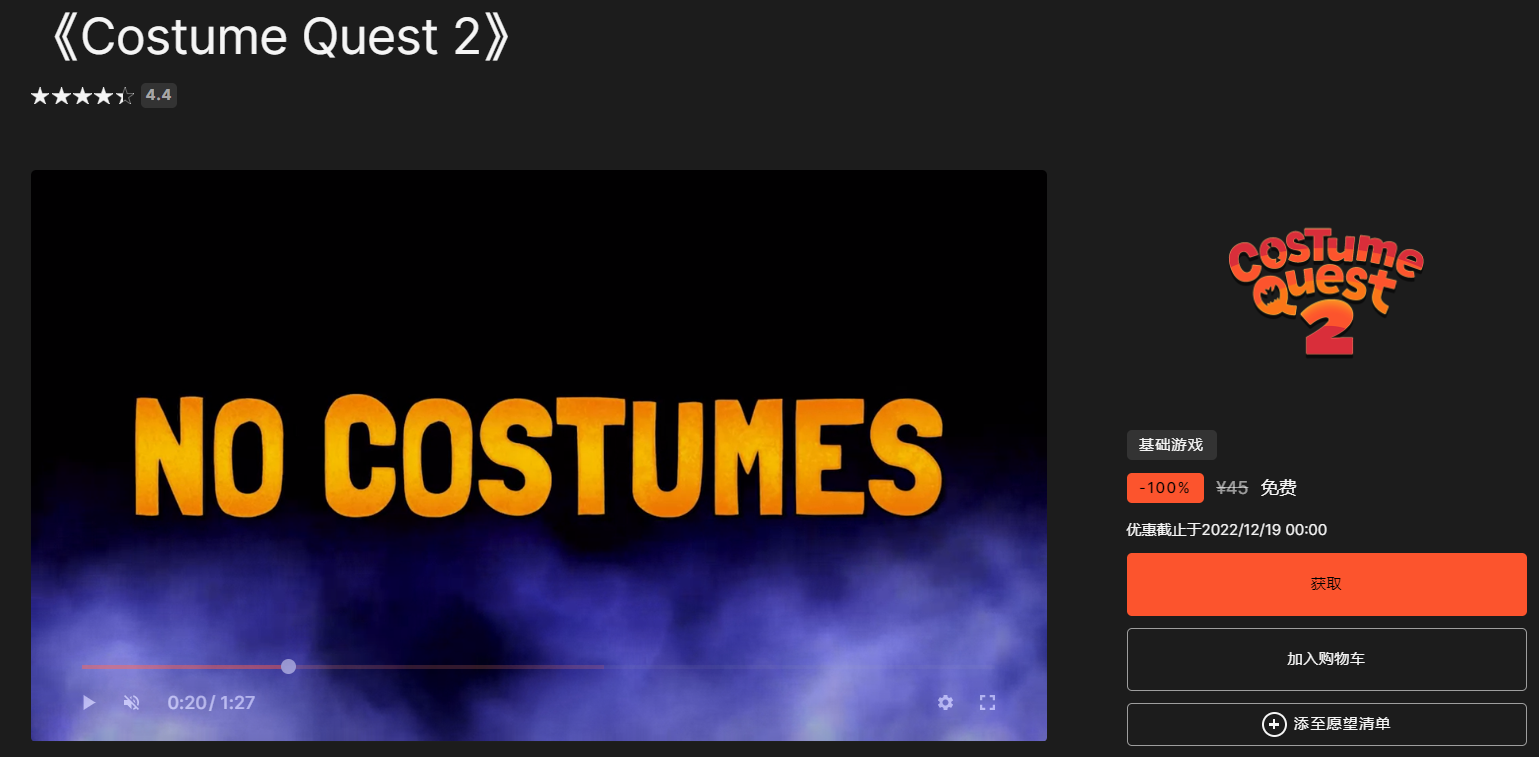Enter fullscreen video mode
1539x757 pixels.
point(987,703)
